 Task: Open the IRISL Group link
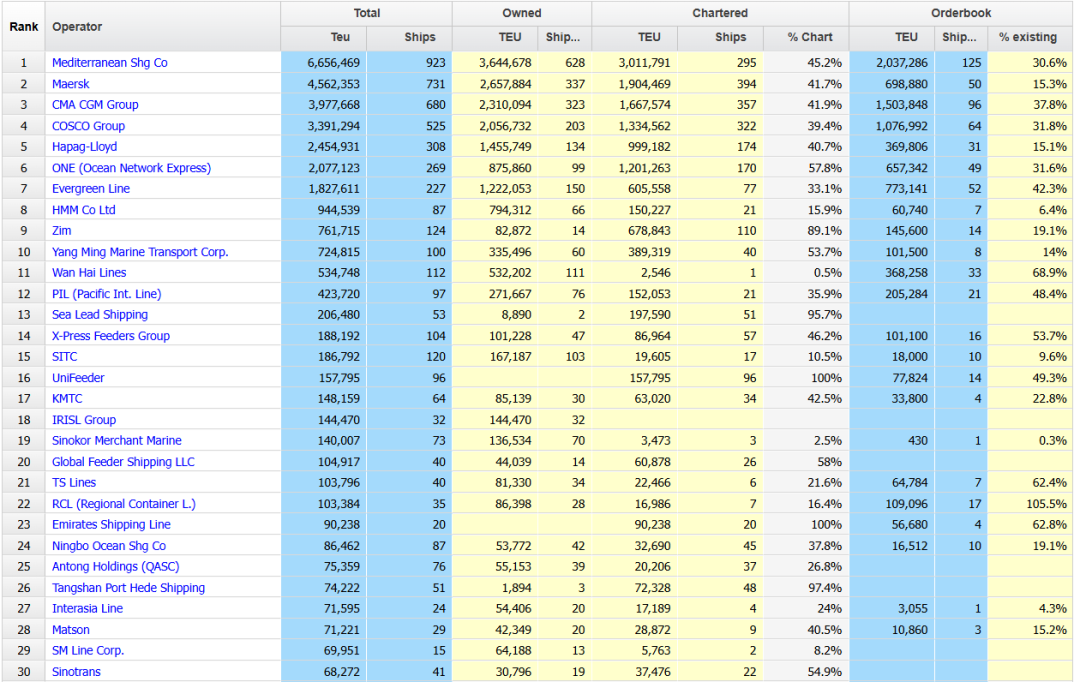pos(83,420)
